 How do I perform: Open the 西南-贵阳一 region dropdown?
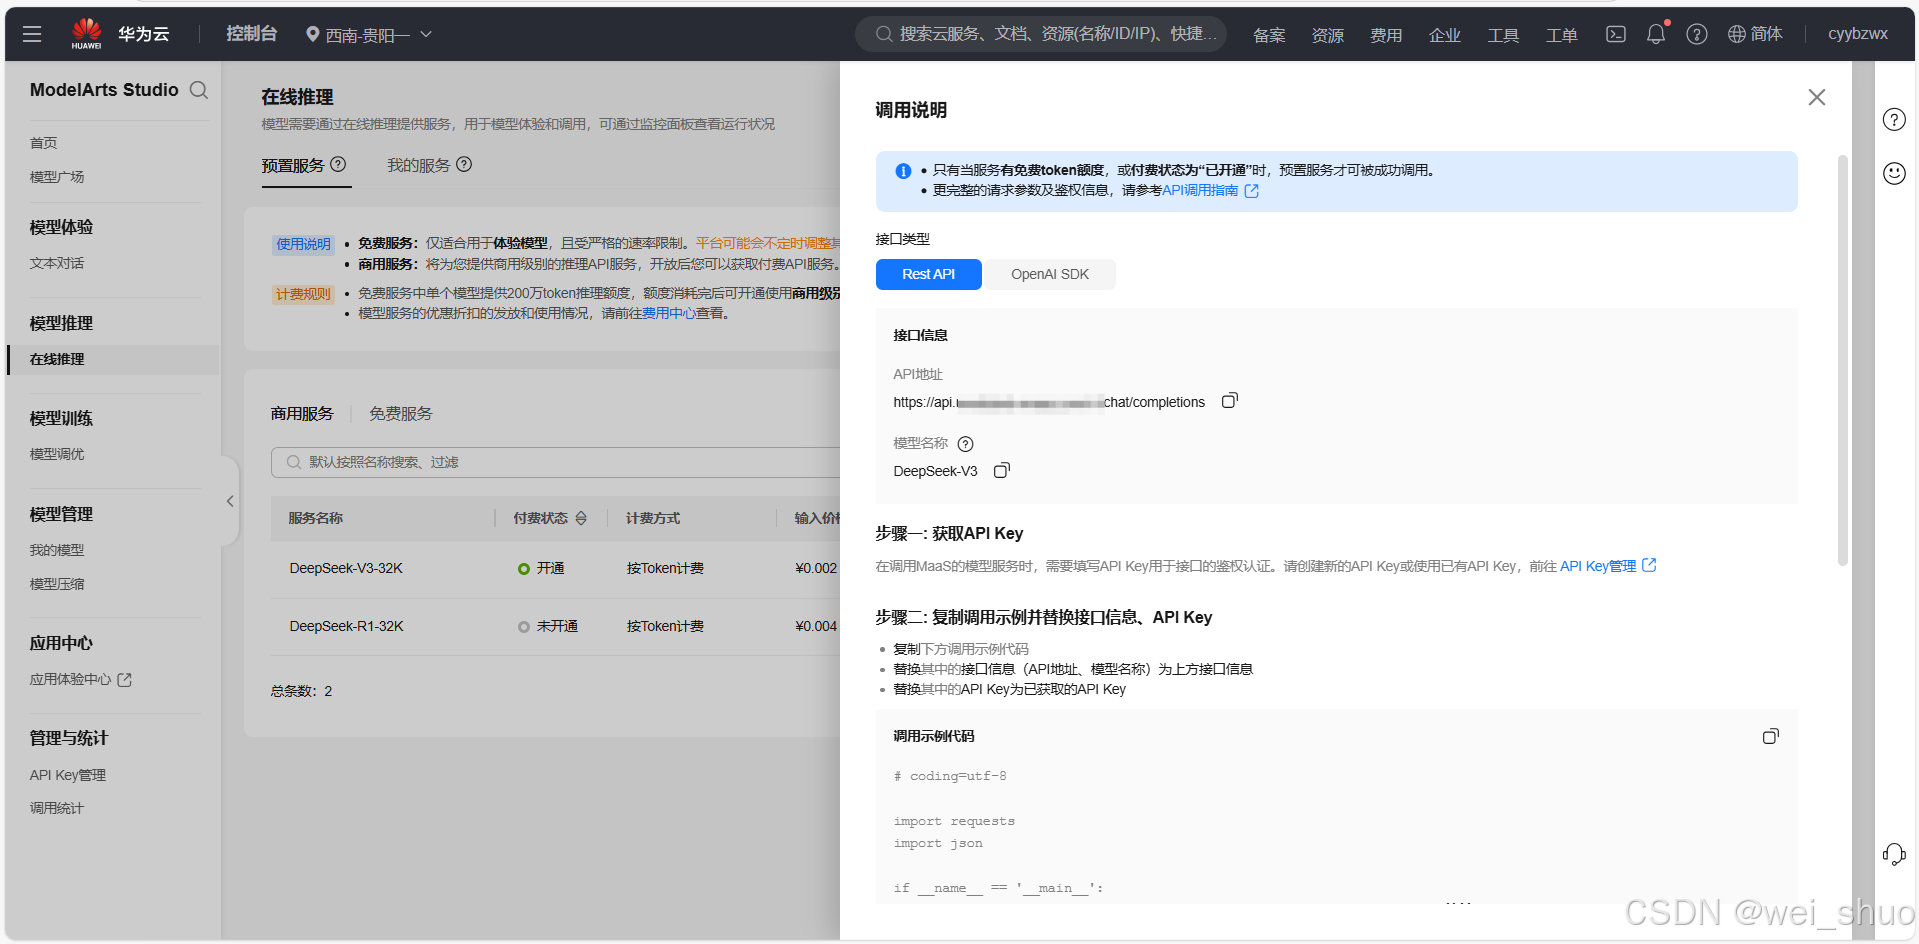click(x=368, y=35)
